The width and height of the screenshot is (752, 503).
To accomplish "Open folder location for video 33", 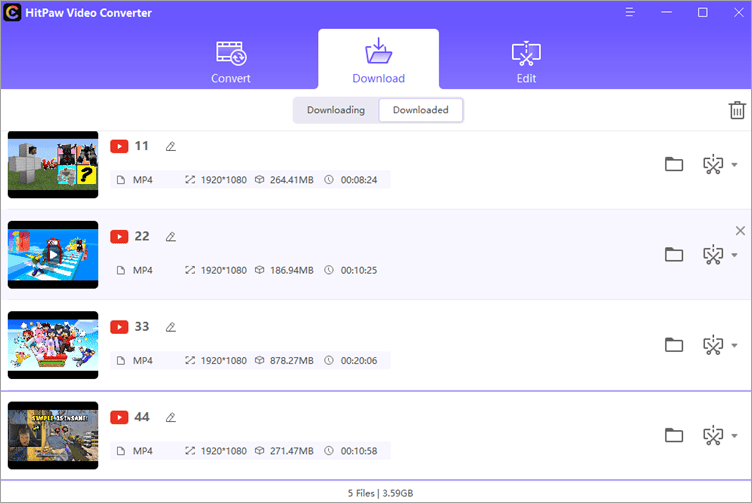I will coord(674,345).
